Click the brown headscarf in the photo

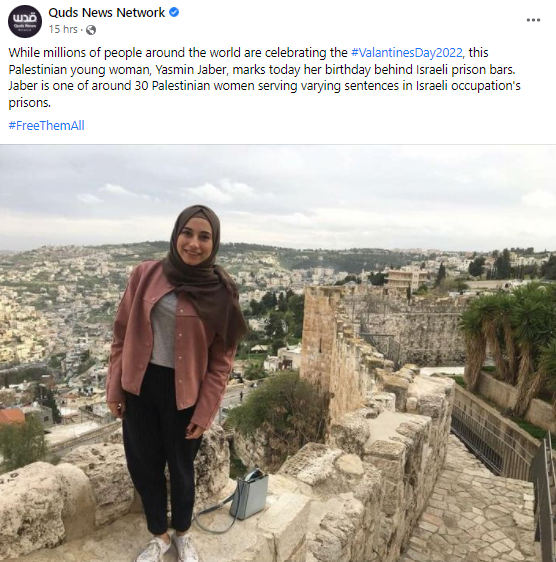[206, 276]
